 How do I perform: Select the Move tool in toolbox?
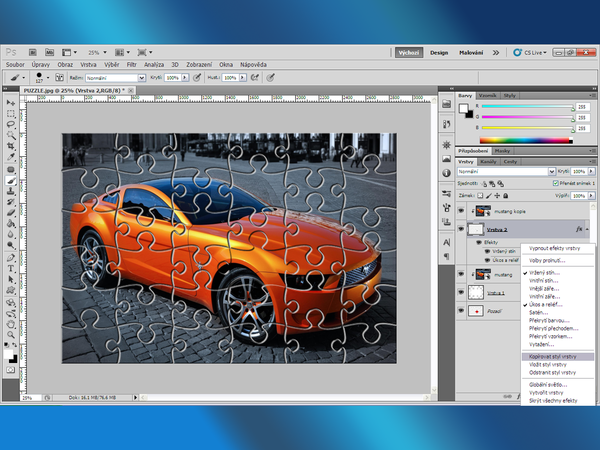pyautogui.click(x=11, y=103)
